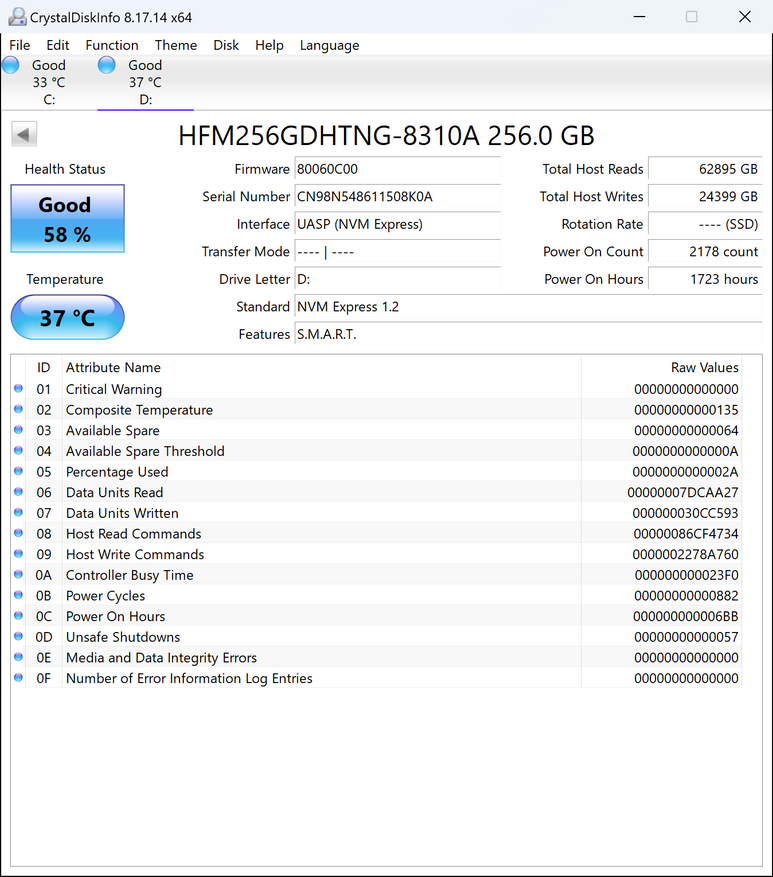Expand the Language menu
This screenshot has width=773, height=877.
pyautogui.click(x=329, y=45)
